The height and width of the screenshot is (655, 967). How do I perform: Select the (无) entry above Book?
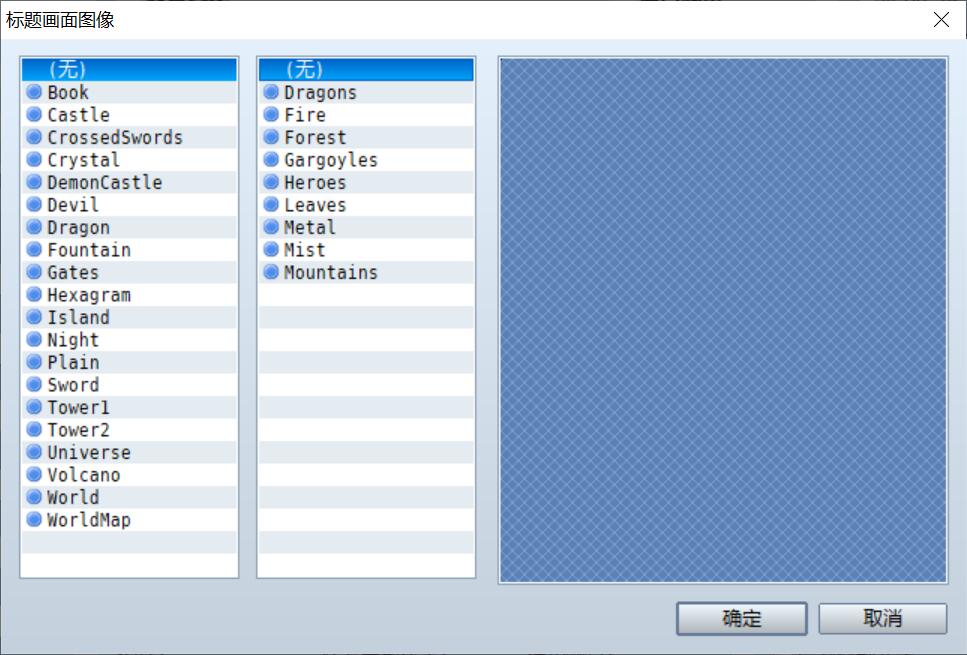(x=129, y=70)
